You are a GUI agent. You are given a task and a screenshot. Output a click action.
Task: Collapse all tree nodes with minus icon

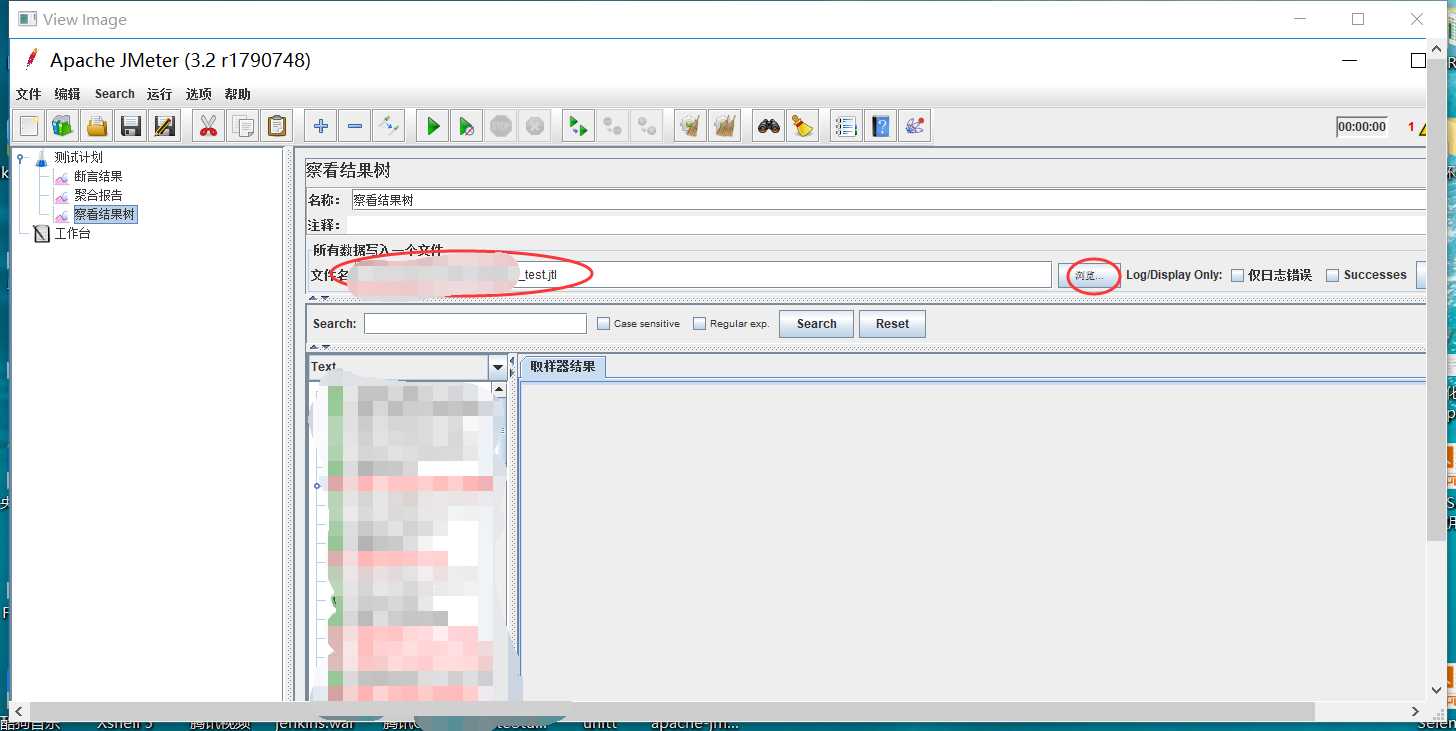click(354, 126)
